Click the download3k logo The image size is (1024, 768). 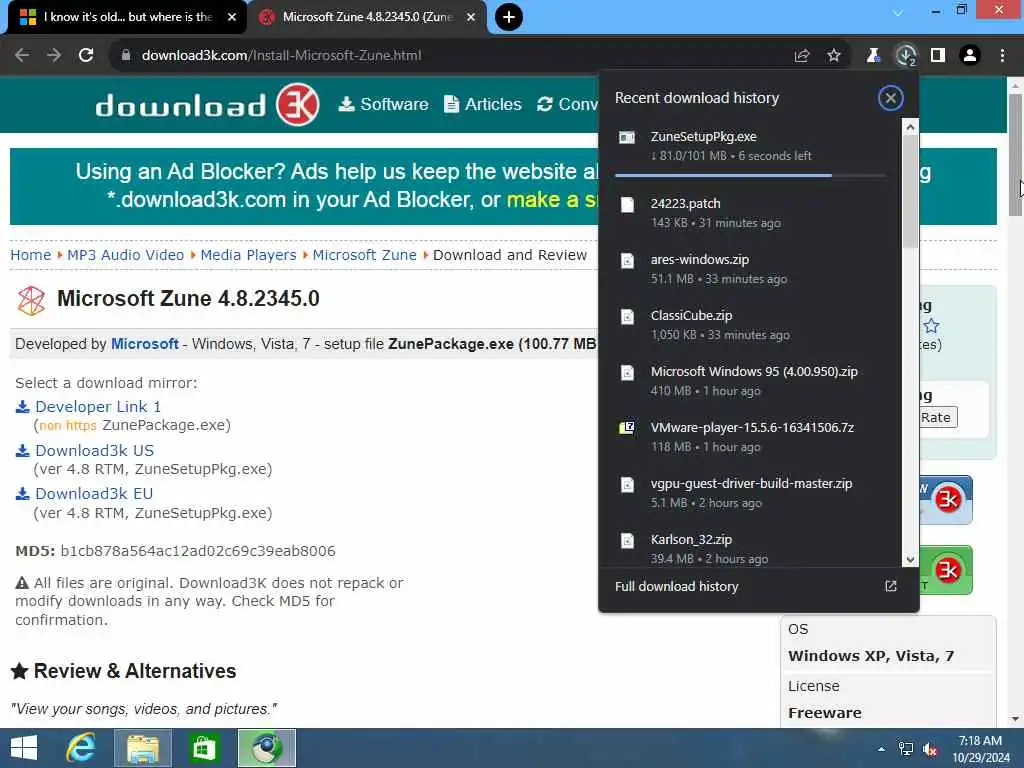point(208,104)
